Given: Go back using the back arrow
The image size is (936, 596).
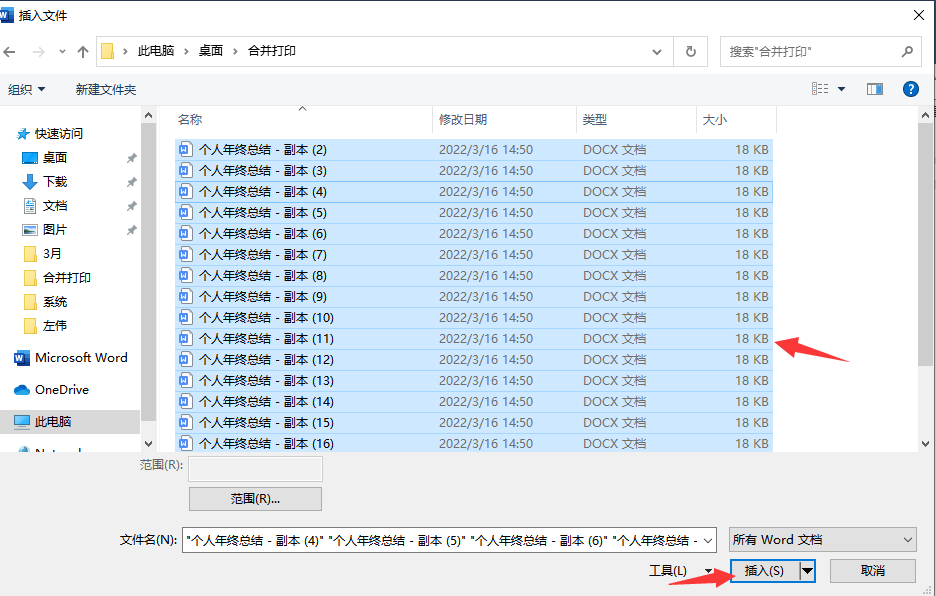Looking at the screenshot, I should [x=10, y=52].
